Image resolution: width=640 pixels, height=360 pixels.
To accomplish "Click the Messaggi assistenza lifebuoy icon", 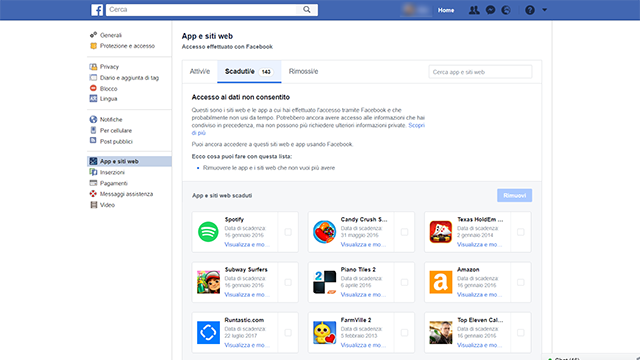I will point(93,193).
